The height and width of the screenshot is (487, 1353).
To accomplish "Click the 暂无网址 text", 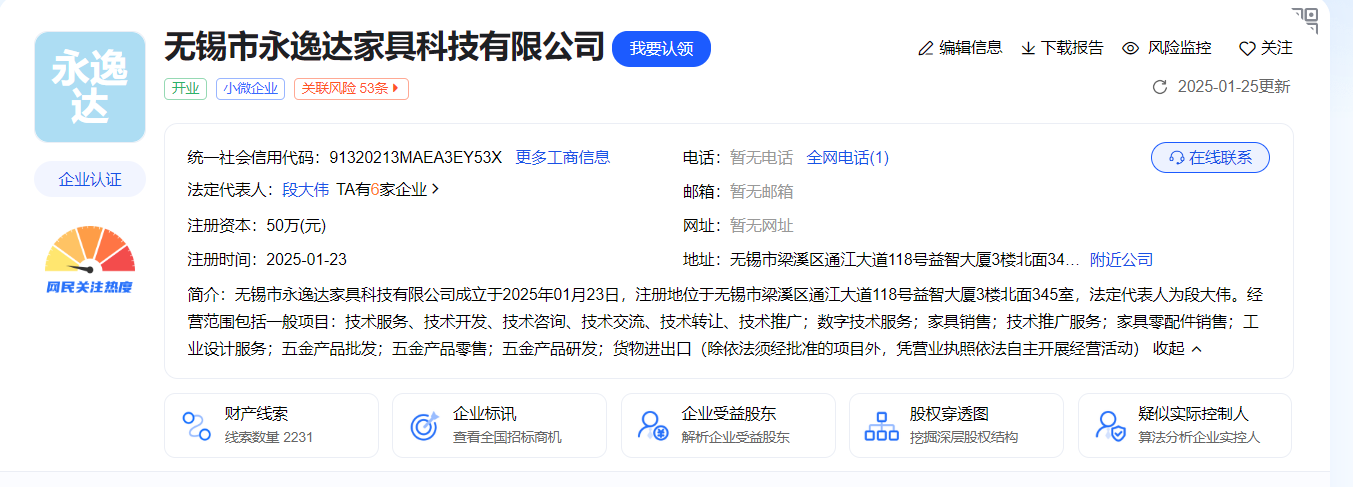I will click(x=761, y=225).
